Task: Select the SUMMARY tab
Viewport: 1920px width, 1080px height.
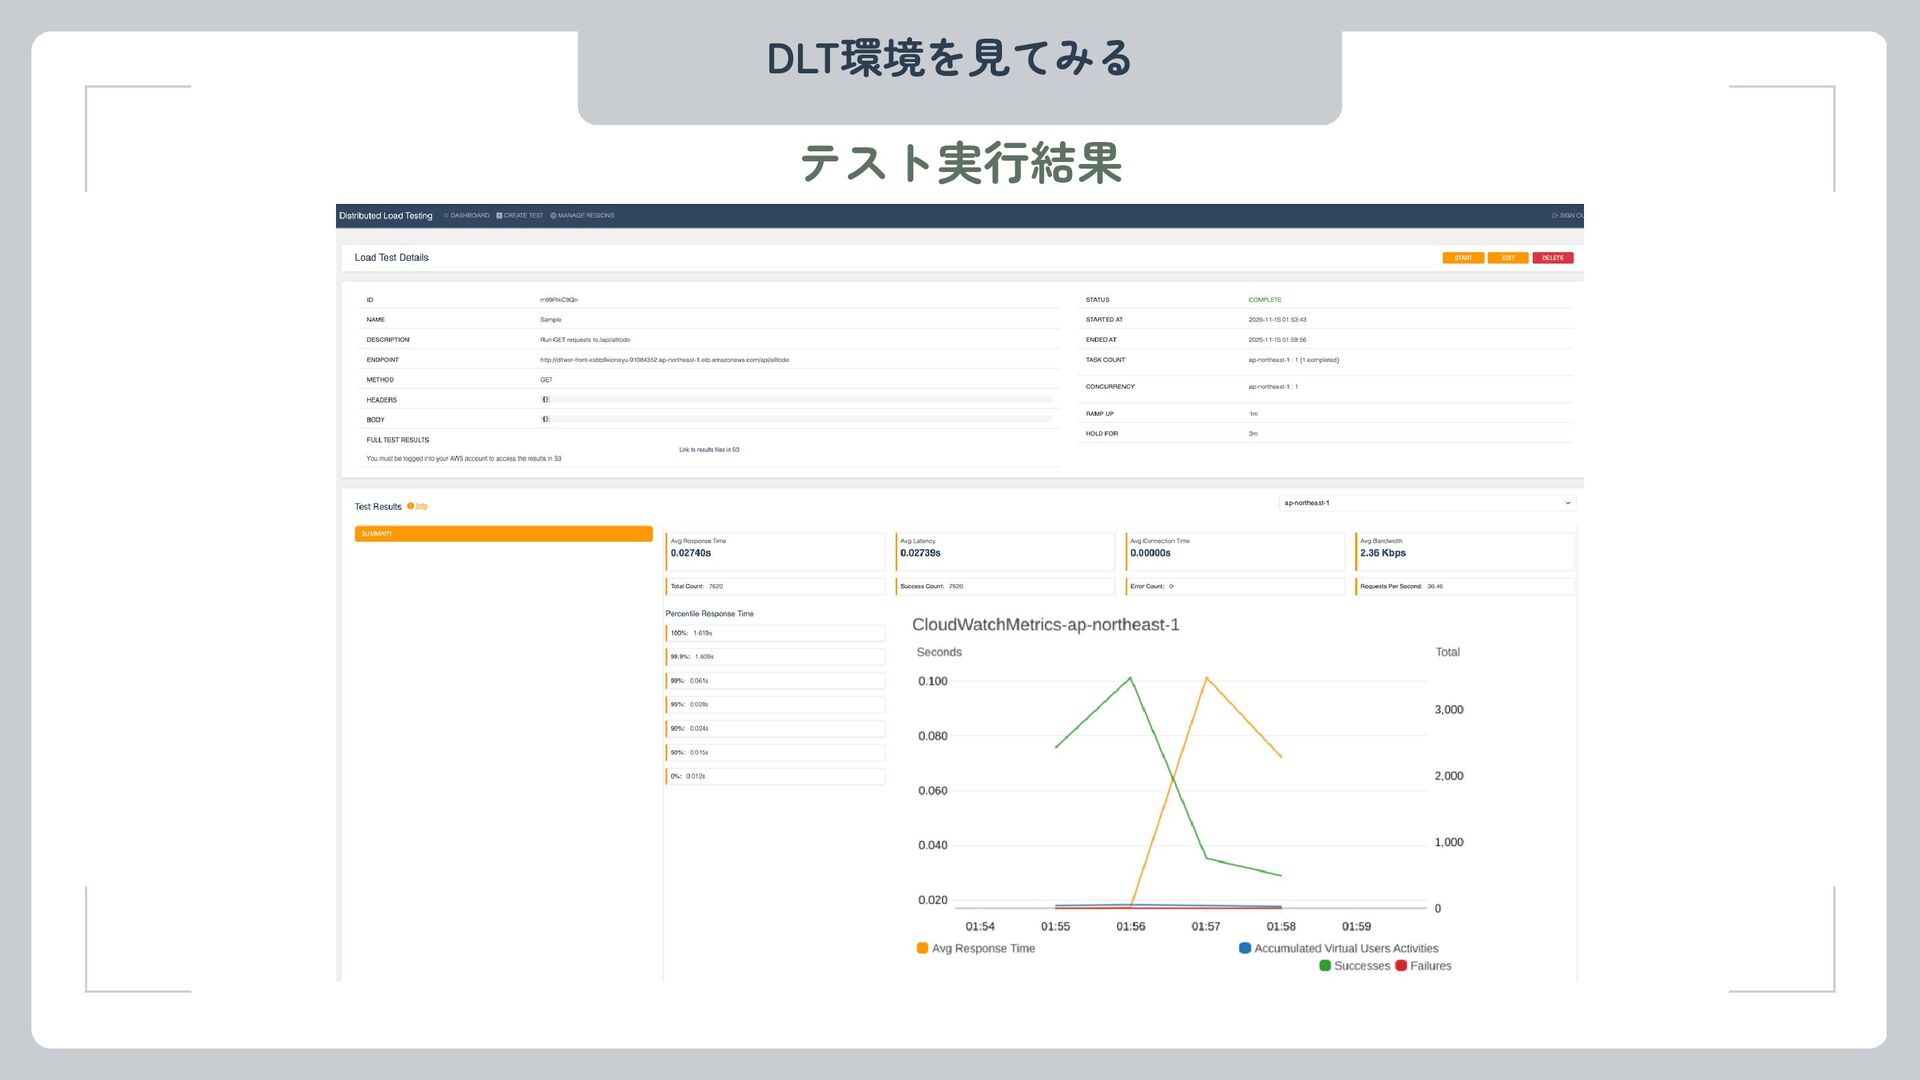Action: coord(503,534)
